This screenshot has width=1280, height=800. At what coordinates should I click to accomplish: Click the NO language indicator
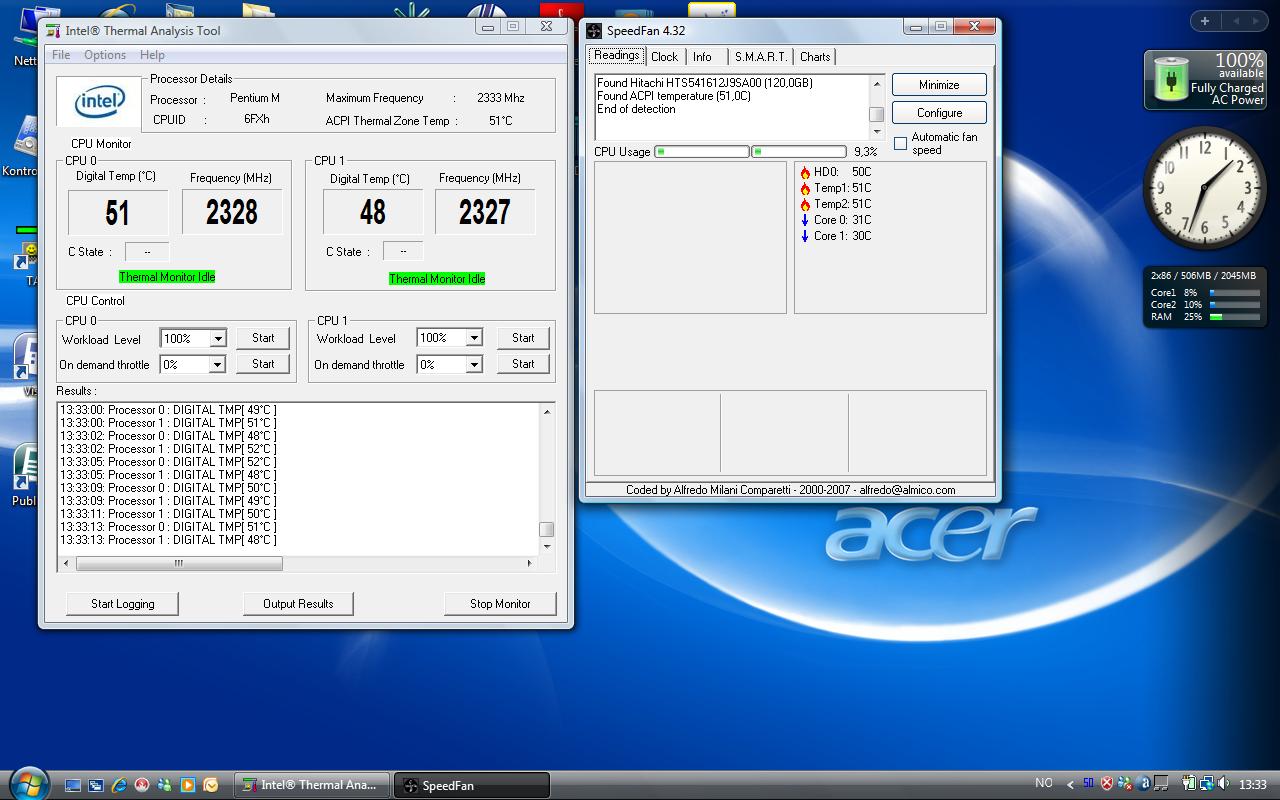point(1044,783)
